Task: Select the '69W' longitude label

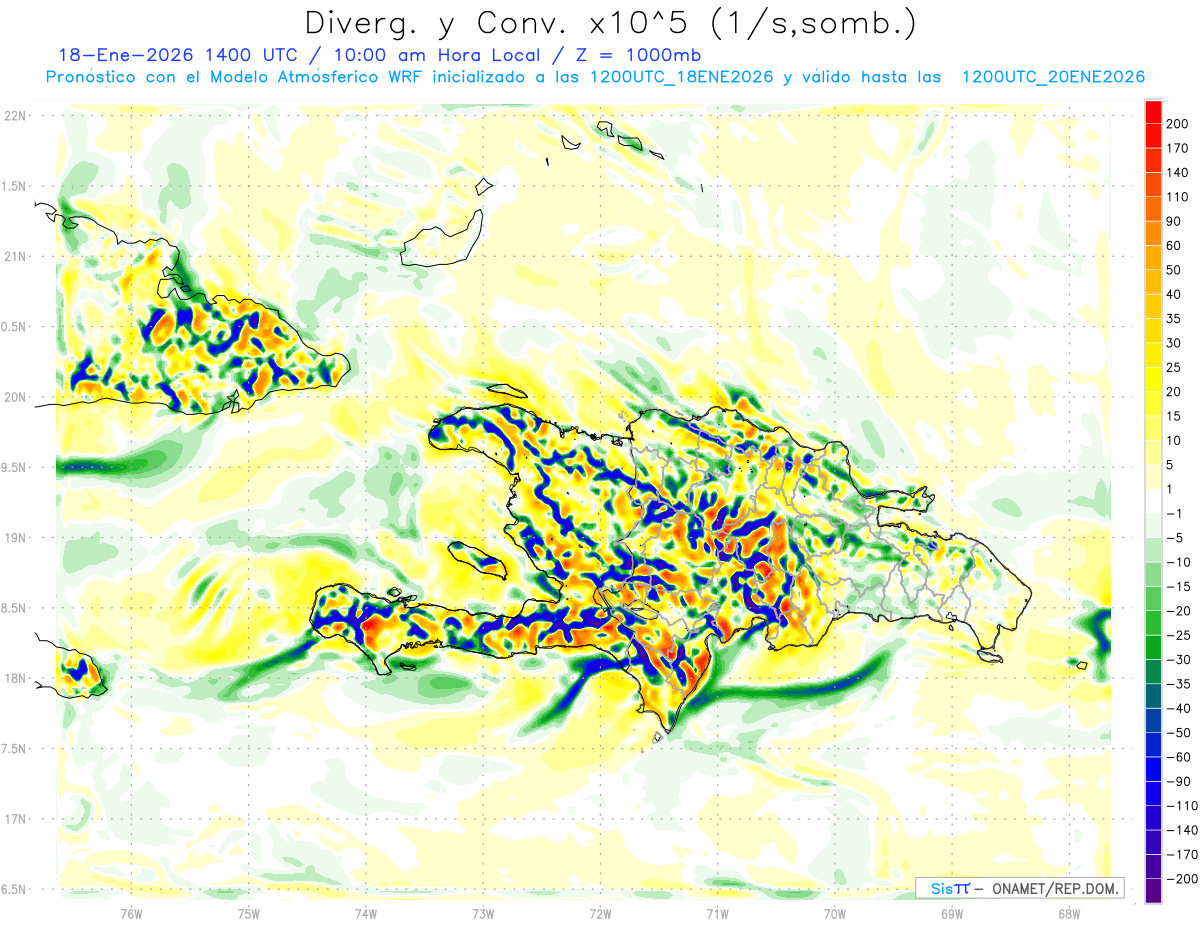Action: click(x=952, y=913)
